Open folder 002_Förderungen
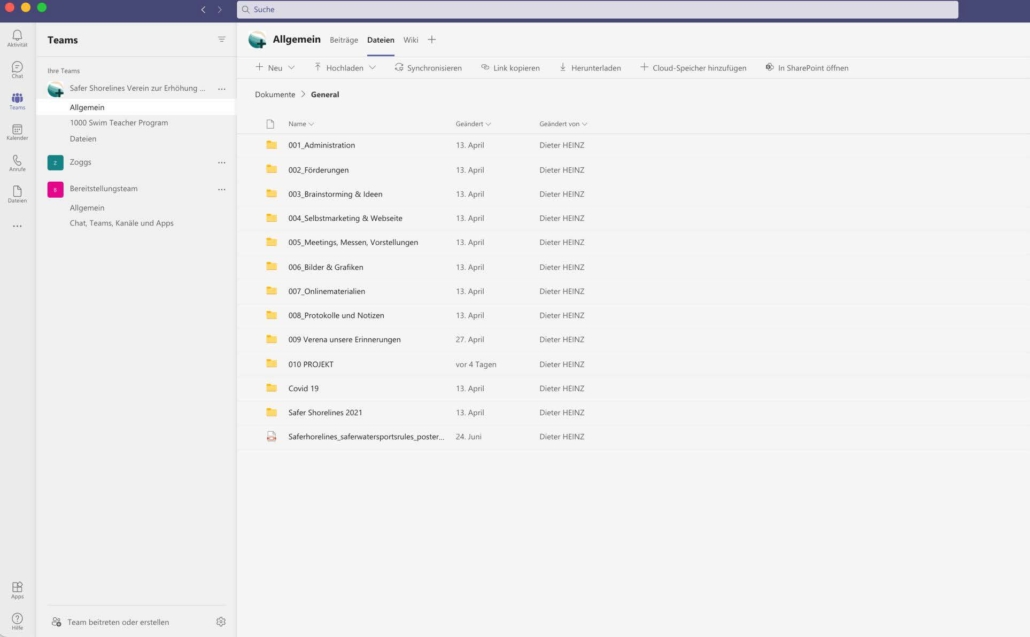Image resolution: width=1030 pixels, height=637 pixels. click(x=318, y=169)
